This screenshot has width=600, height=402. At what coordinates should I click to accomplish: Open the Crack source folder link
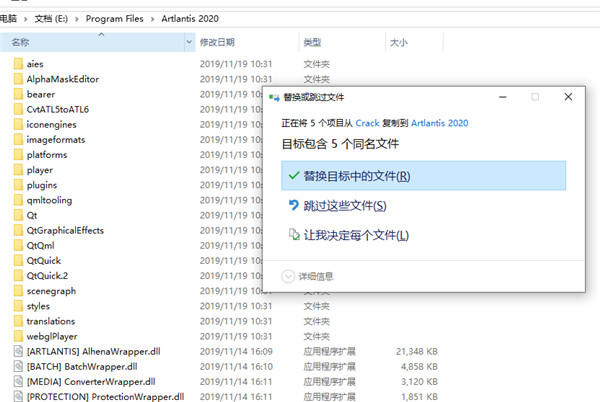click(367, 123)
